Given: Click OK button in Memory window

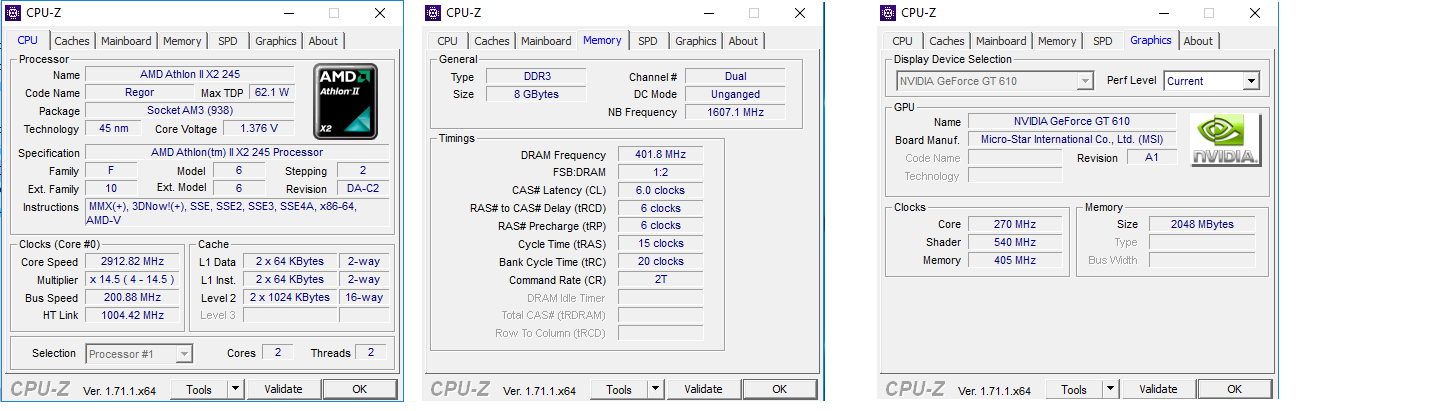Looking at the screenshot, I should (x=780, y=389).
